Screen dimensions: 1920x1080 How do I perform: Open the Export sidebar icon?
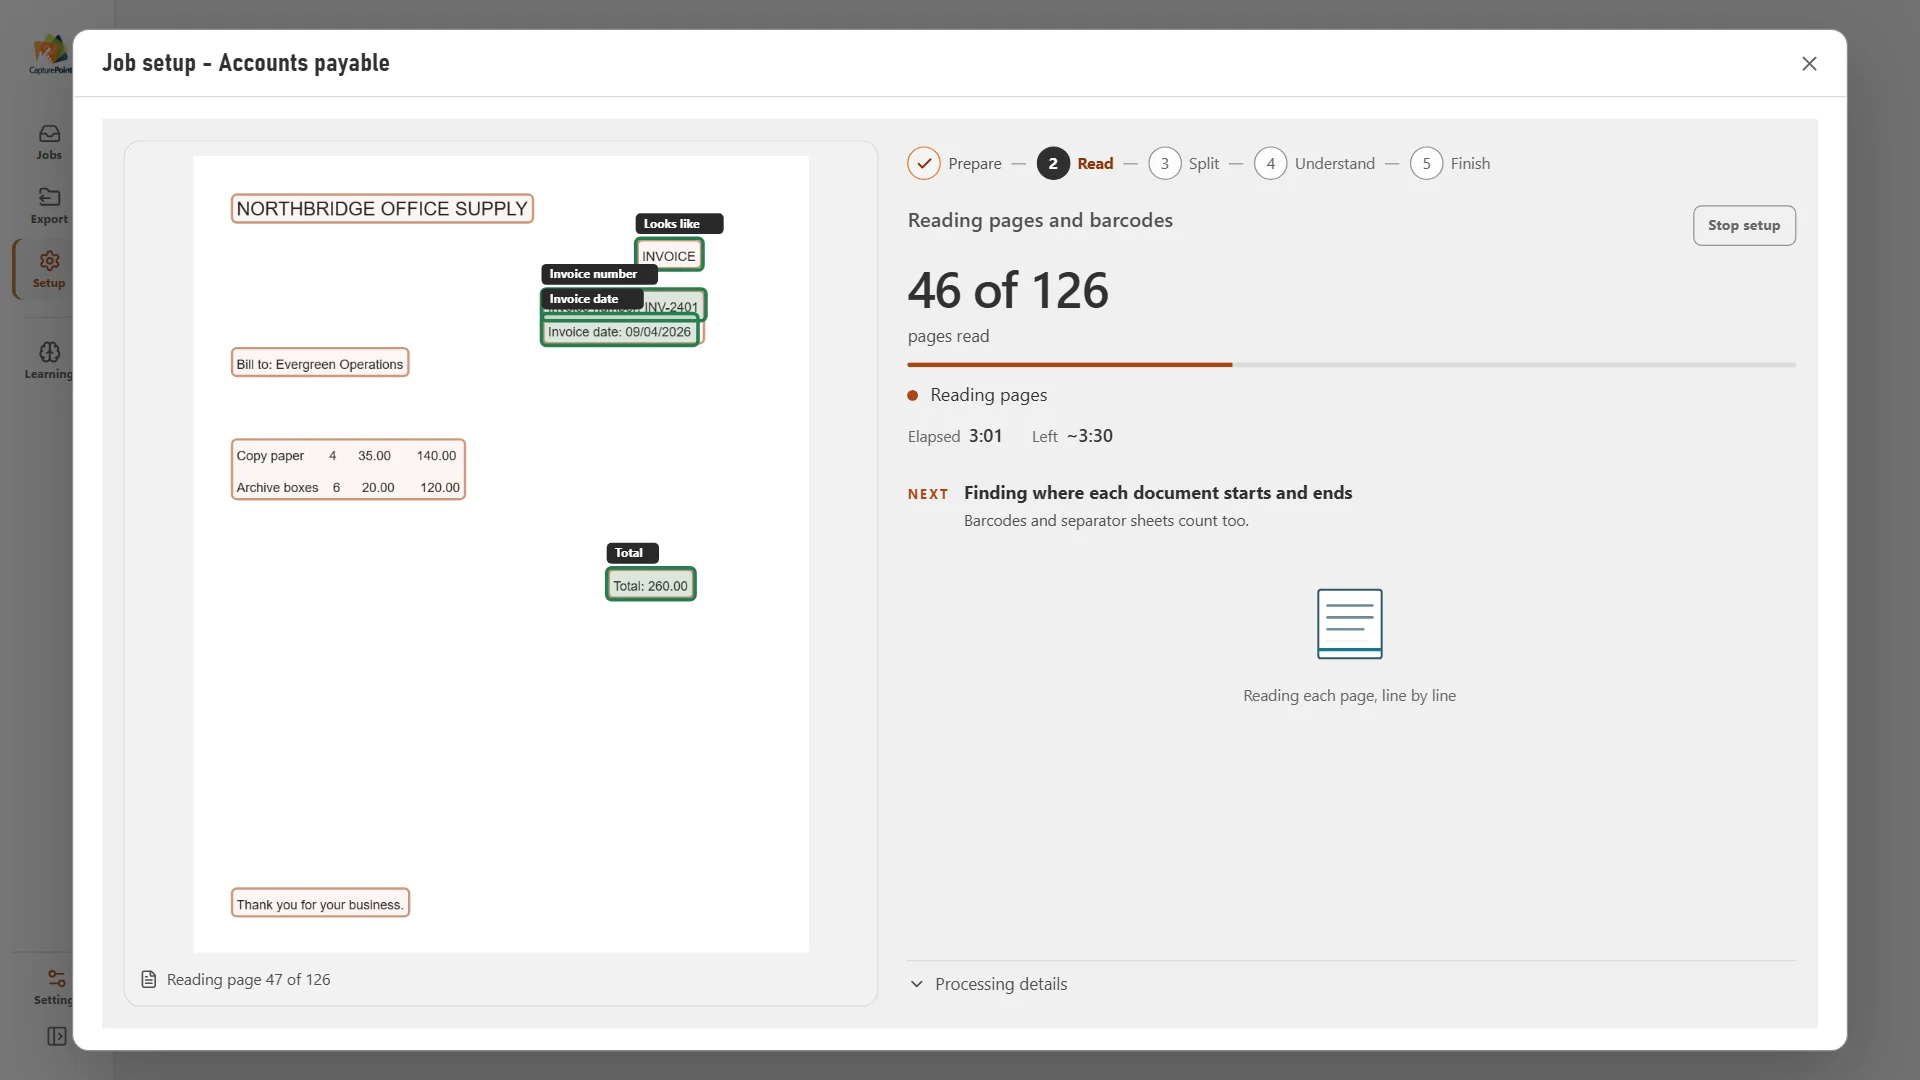click(49, 197)
